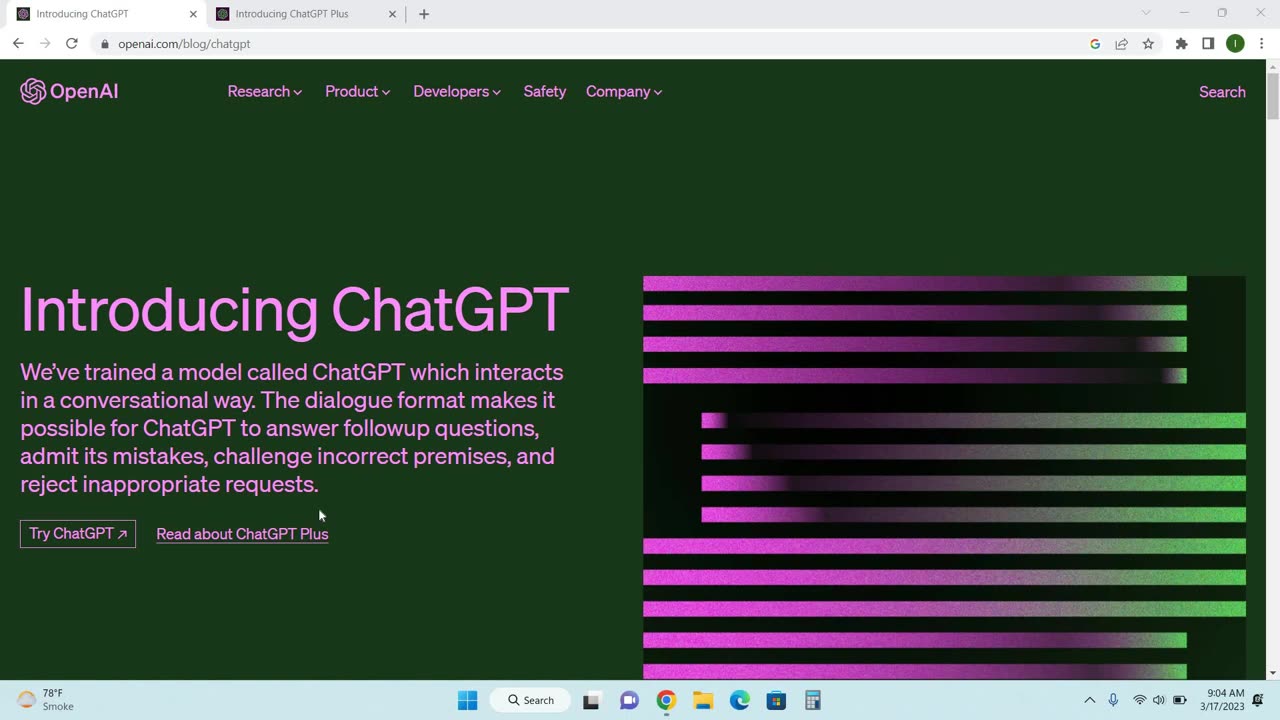Image resolution: width=1280 pixels, height=720 pixels.
Task: Open Read about ChatGPT Plus link
Action: (x=242, y=534)
